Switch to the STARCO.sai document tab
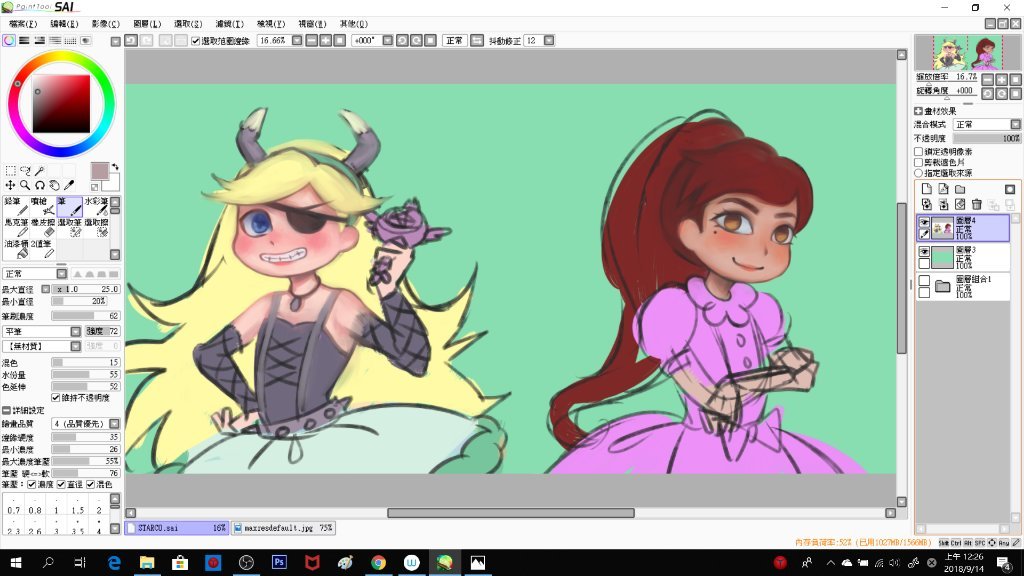Viewport: 1024px width, 576px height. click(177, 528)
